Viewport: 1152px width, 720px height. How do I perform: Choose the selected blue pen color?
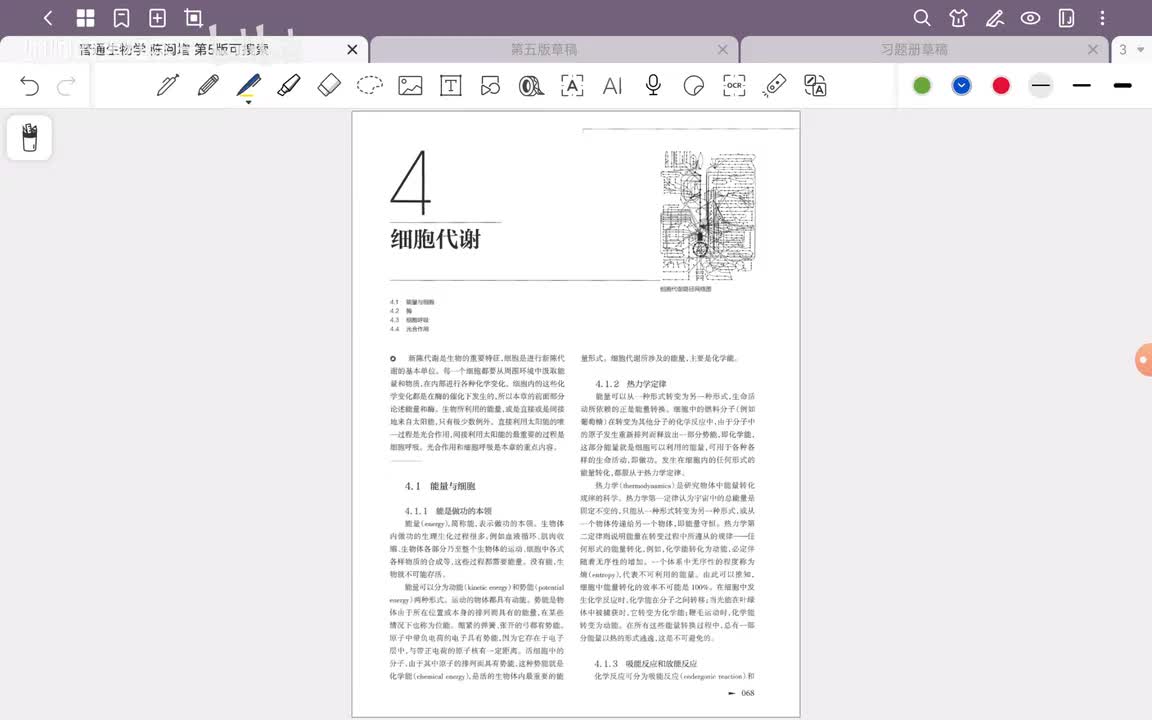pos(961,85)
